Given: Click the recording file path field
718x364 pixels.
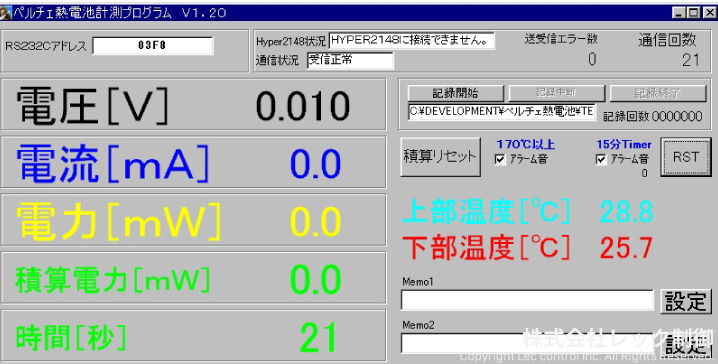Looking at the screenshot, I should pyautogui.click(x=502, y=112).
